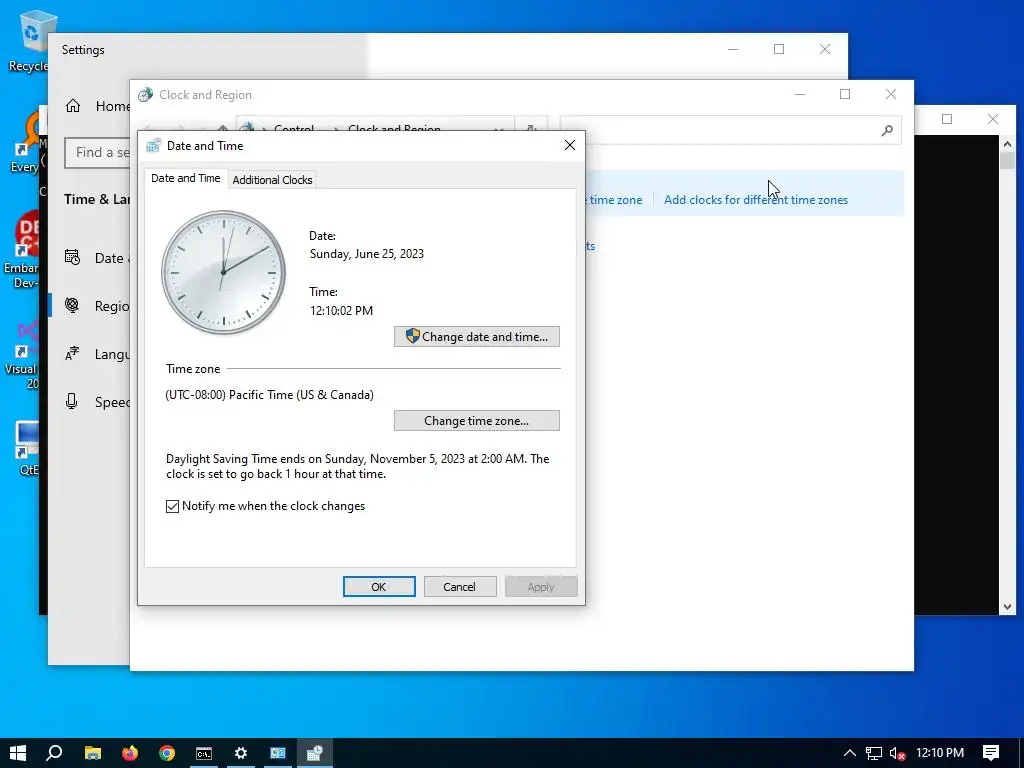Confirm the dialog with OK
The height and width of the screenshot is (768, 1024).
click(379, 586)
